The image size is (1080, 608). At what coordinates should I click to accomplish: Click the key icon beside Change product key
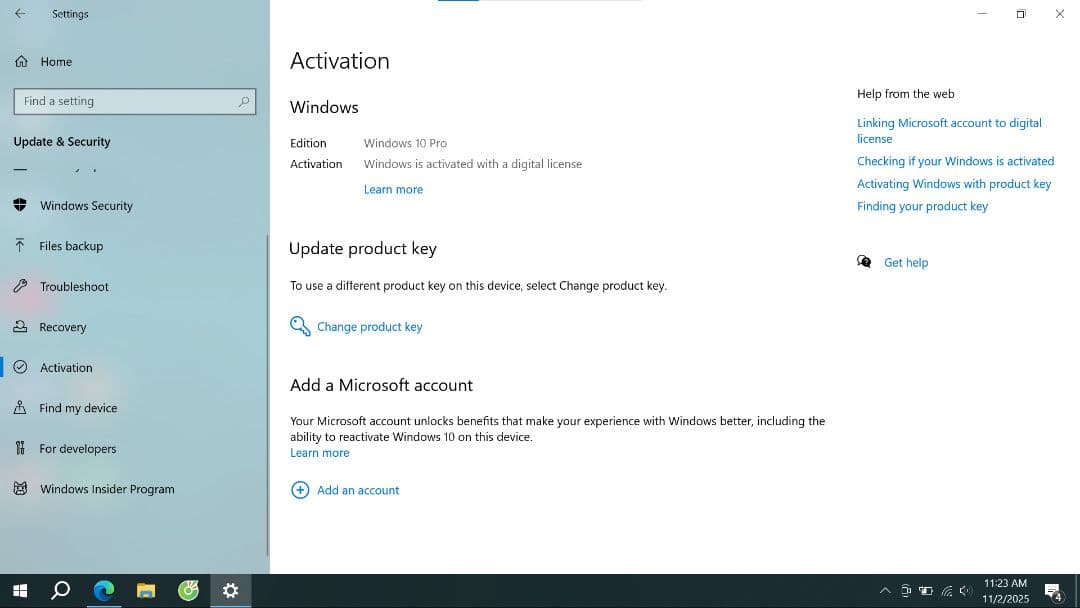[x=299, y=326]
